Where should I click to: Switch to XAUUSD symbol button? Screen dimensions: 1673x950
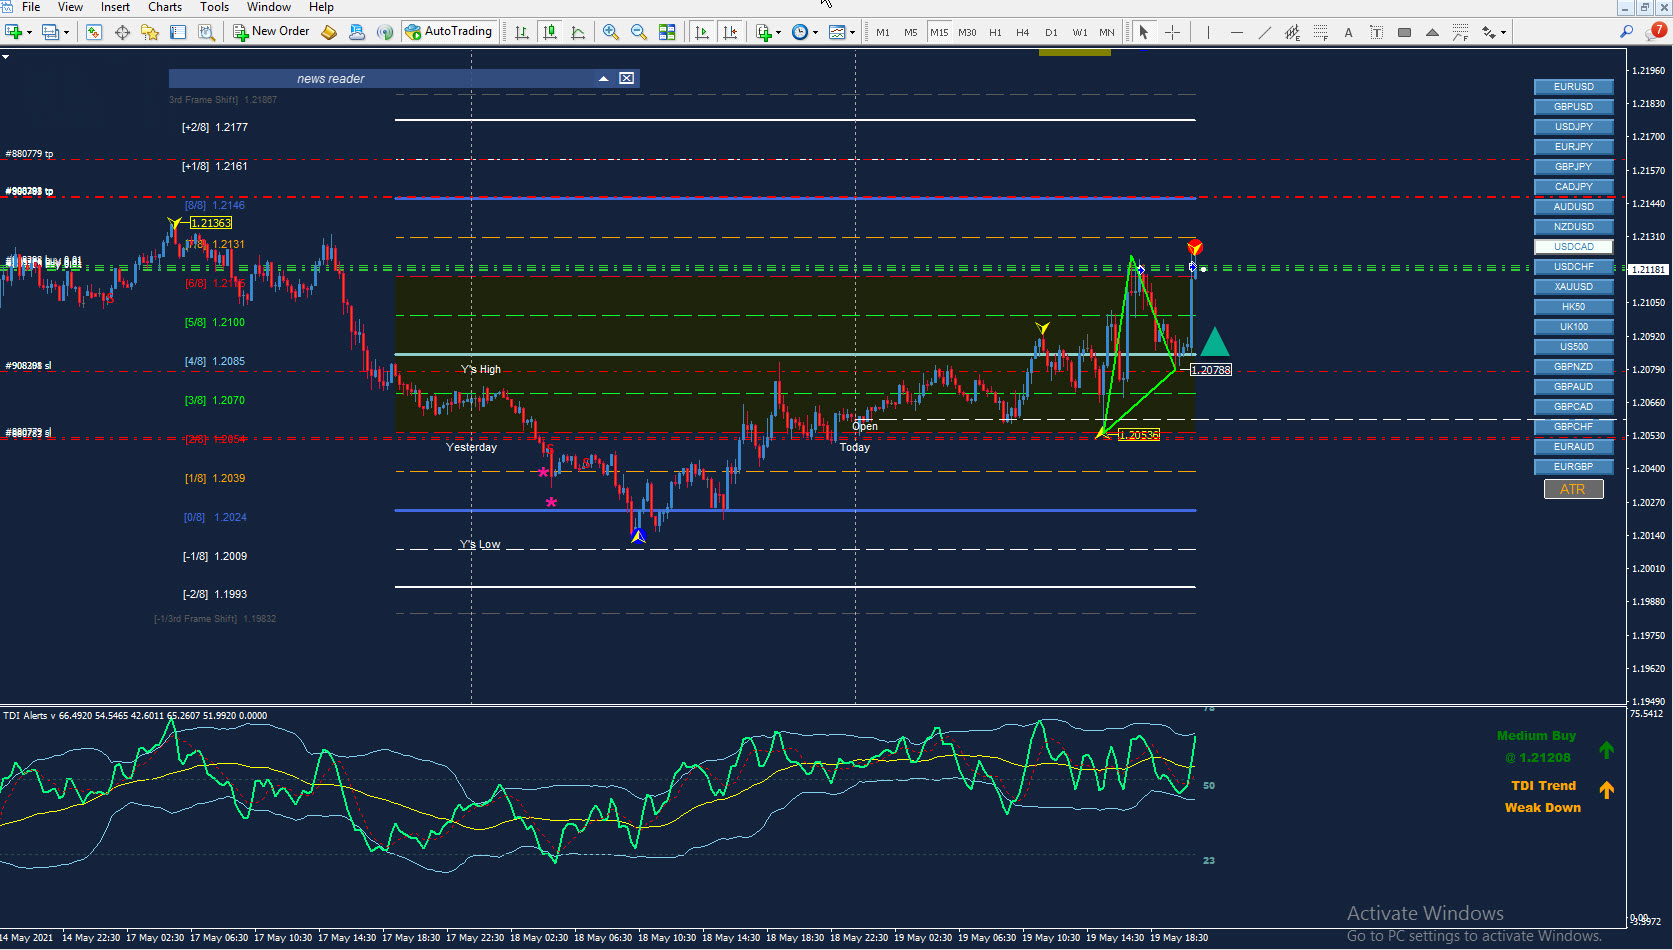[x=1573, y=287]
